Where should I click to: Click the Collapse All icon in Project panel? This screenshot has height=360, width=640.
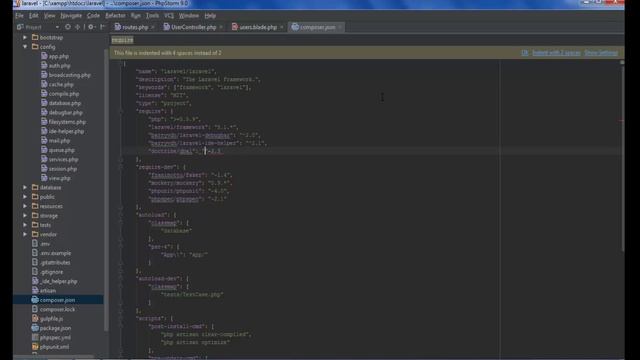78,27
